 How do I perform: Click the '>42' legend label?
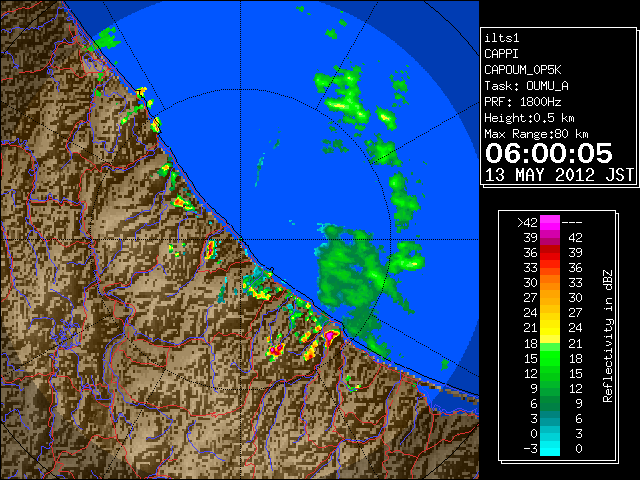tap(527, 223)
